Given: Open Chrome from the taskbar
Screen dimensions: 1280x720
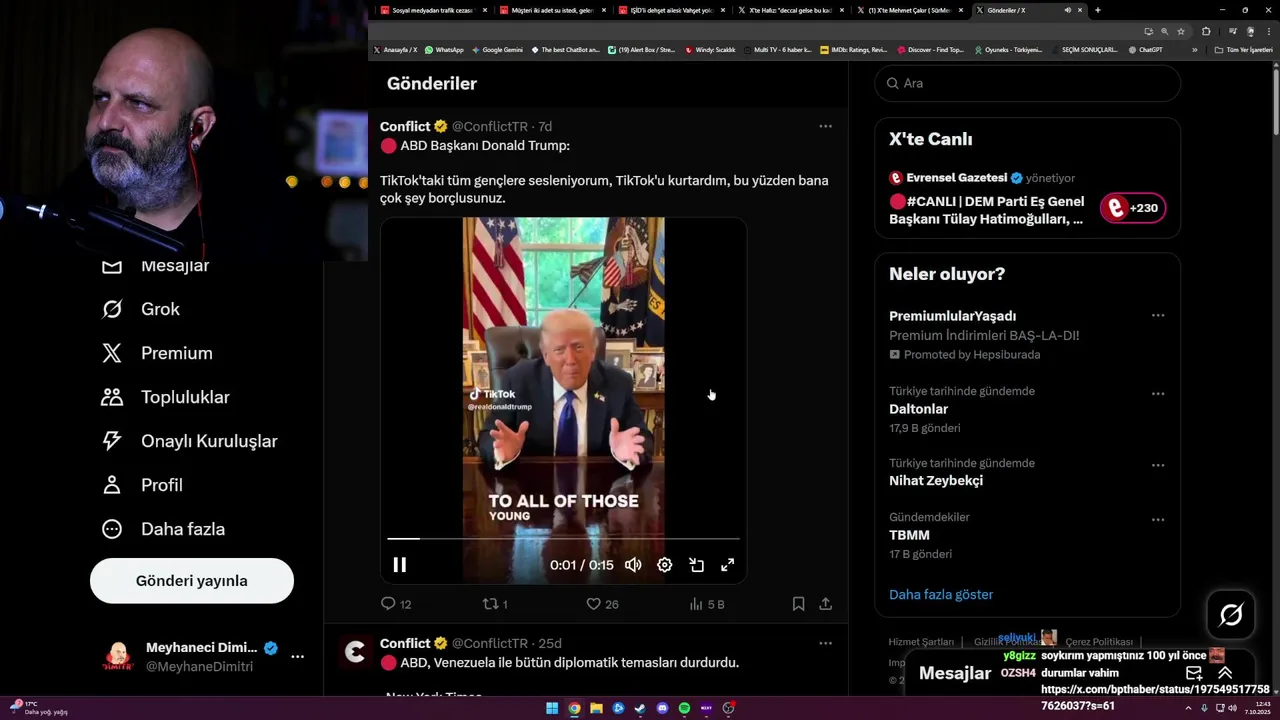Looking at the screenshot, I should click(x=574, y=708).
